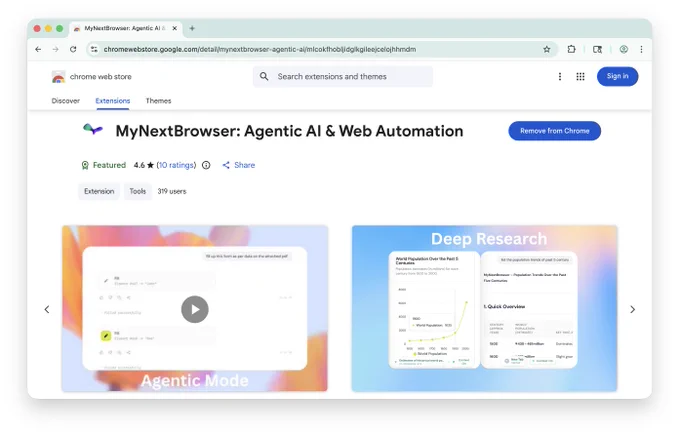Sign in to Chrome Web Store
The width and height of the screenshot is (680, 435).
click(618, 76)
